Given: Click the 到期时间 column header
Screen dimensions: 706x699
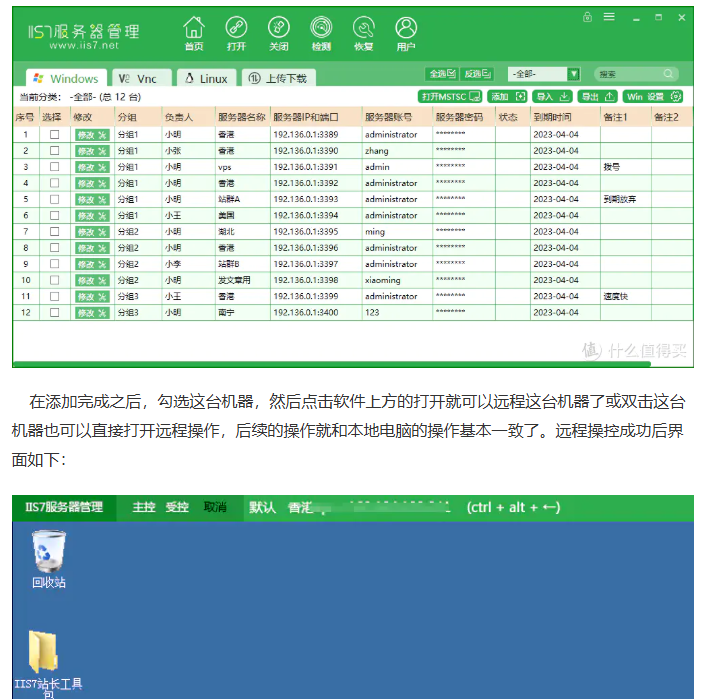Looking at the screenshot, I should (565, 117).
